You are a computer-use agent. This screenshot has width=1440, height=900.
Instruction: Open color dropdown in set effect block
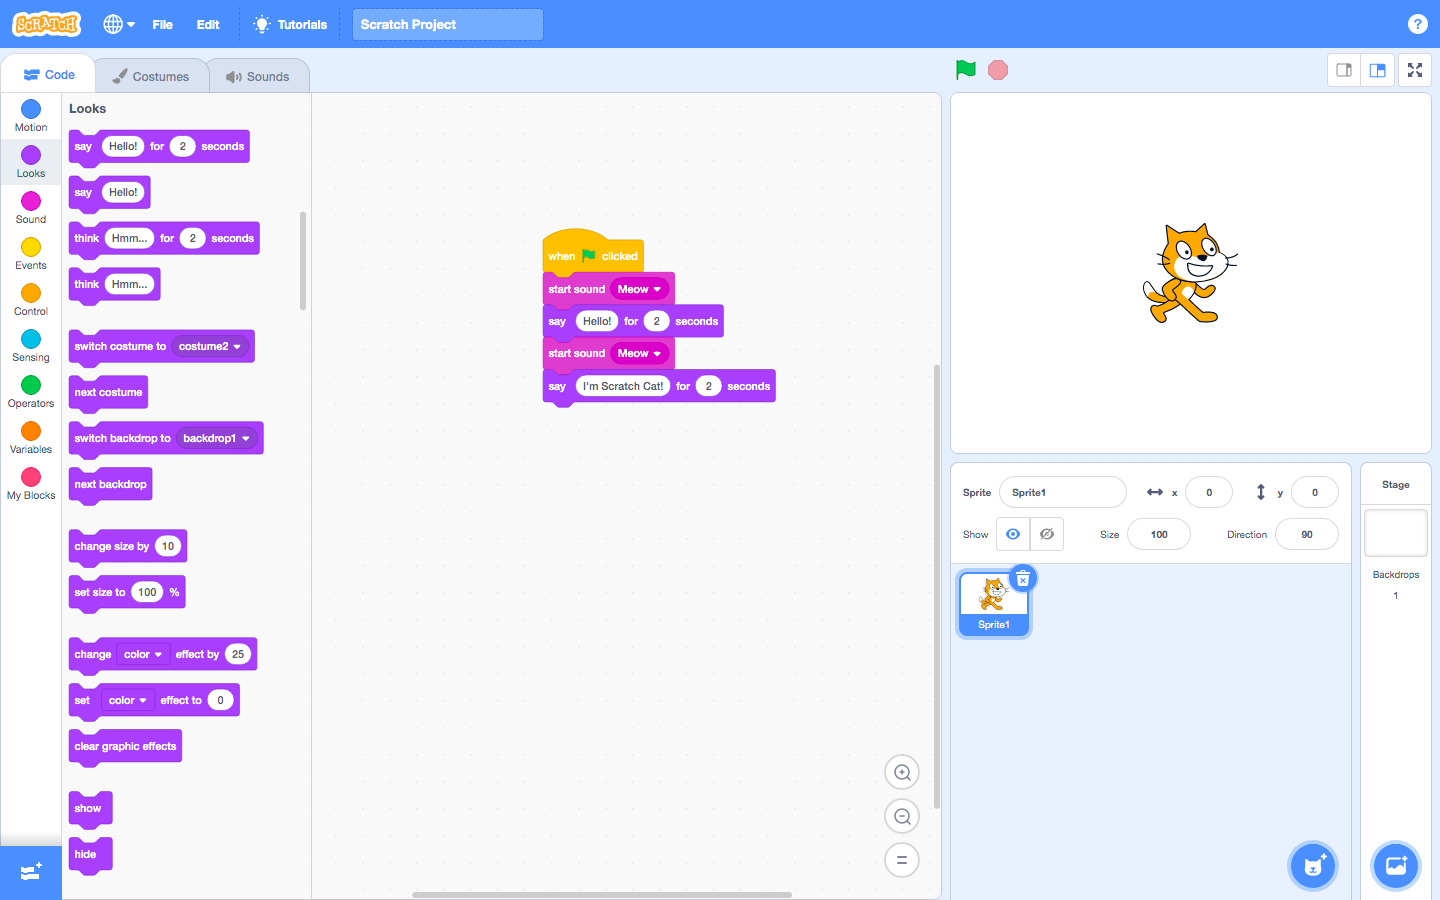pyautogui.click(x=128, y=700)
